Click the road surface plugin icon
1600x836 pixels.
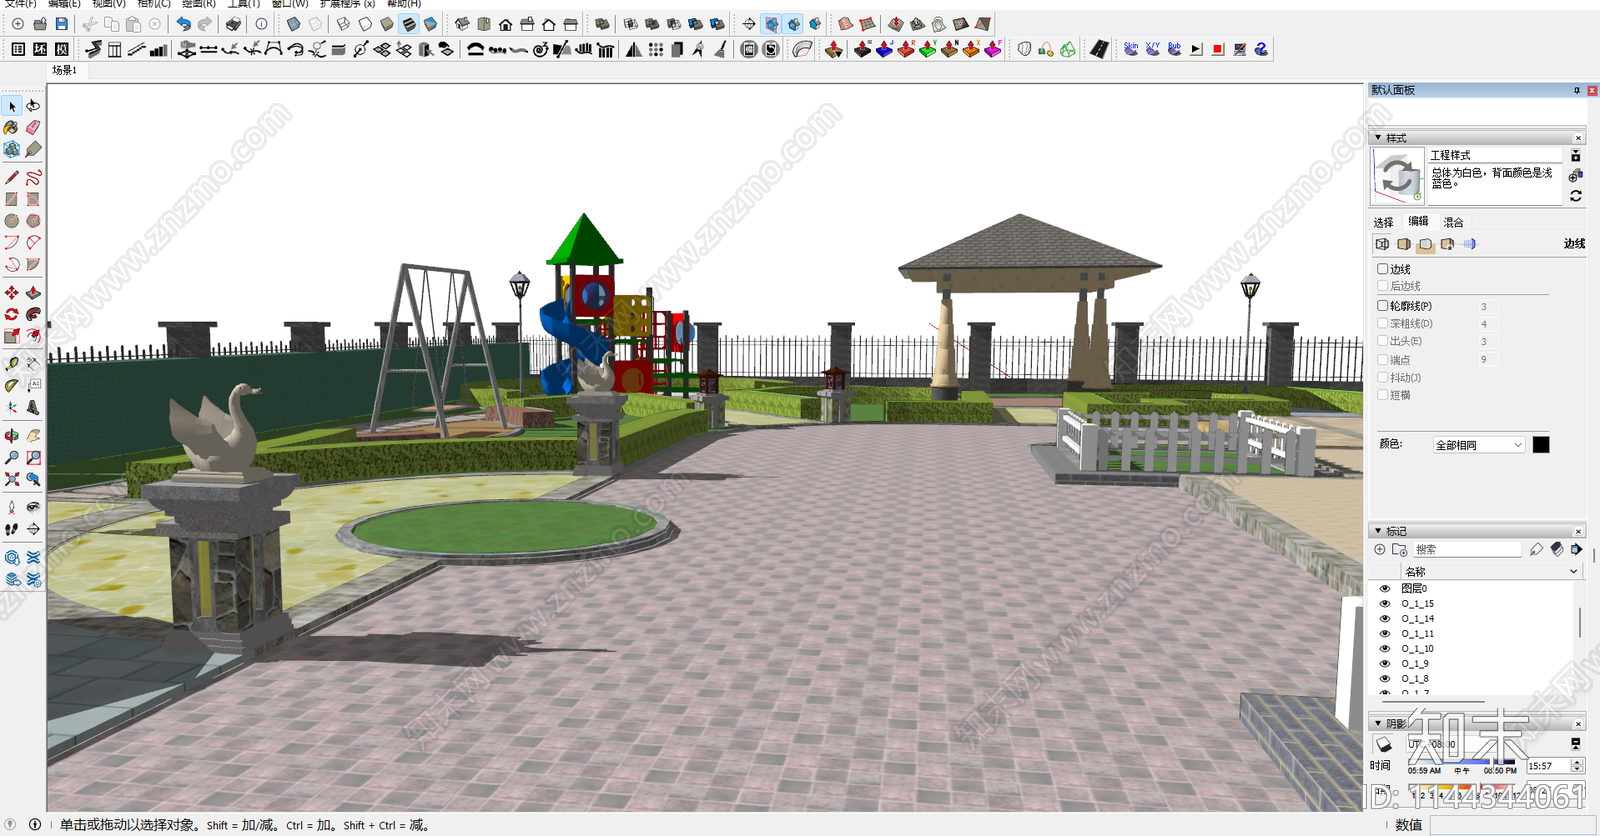click(x=1098, y=49)
